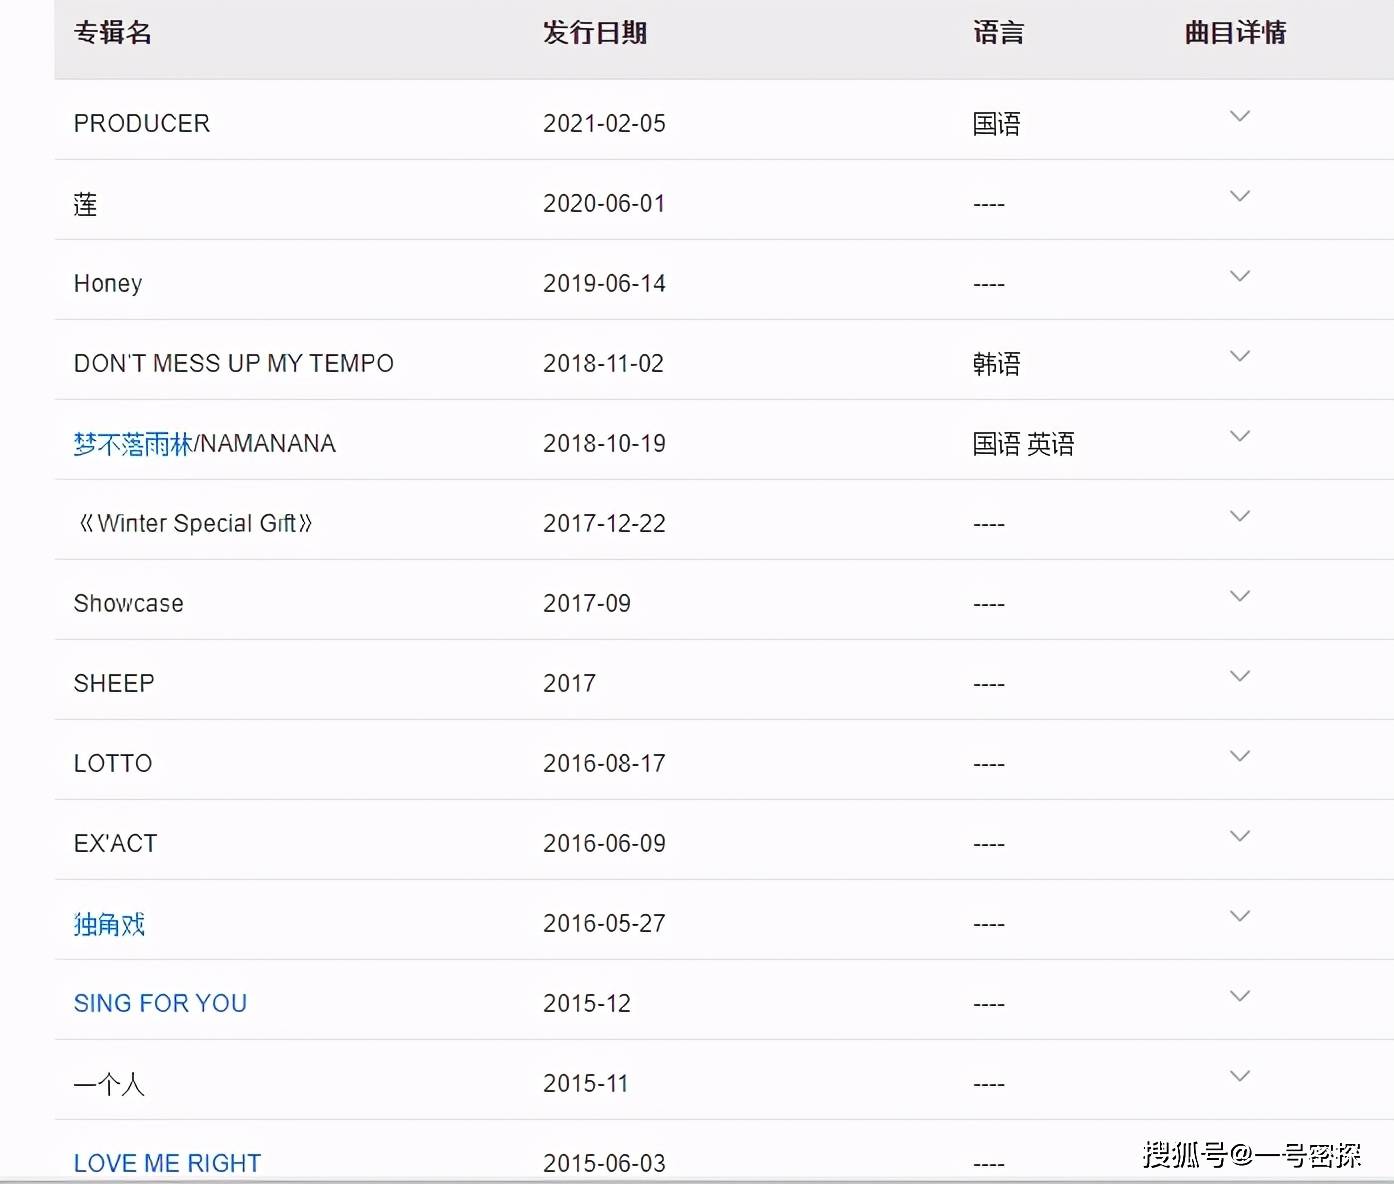Select the Honey album name

pos(108,284)
